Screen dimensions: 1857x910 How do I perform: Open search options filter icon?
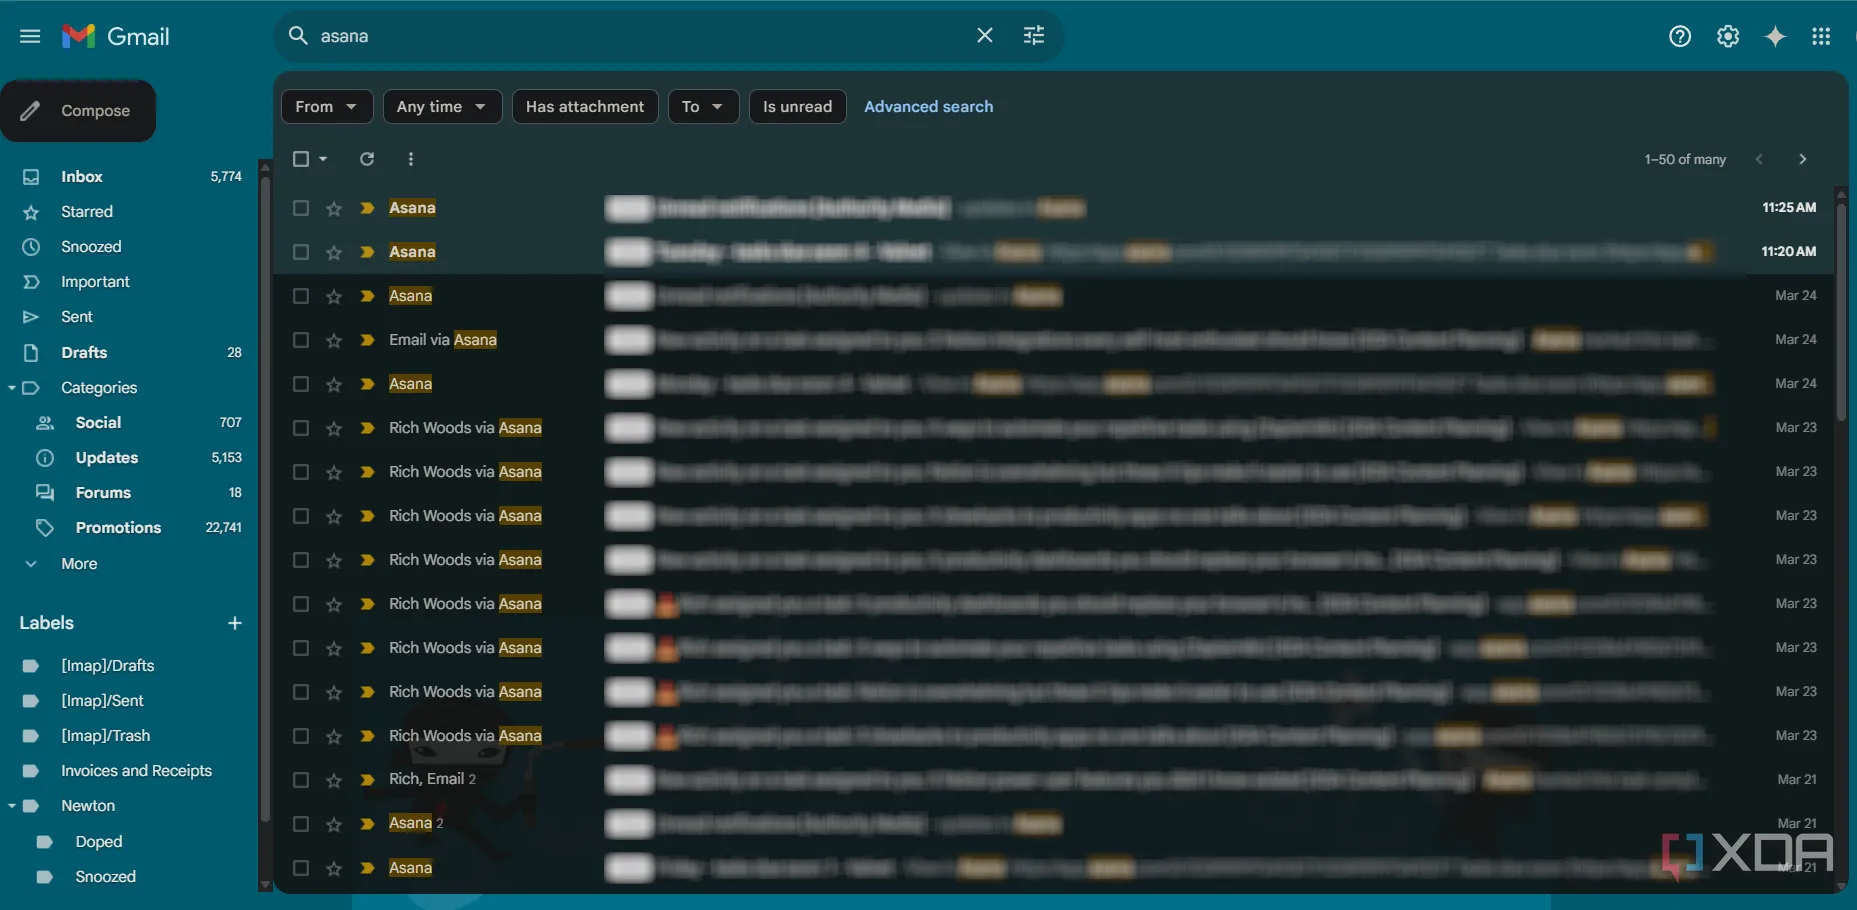click(1034, 36)
